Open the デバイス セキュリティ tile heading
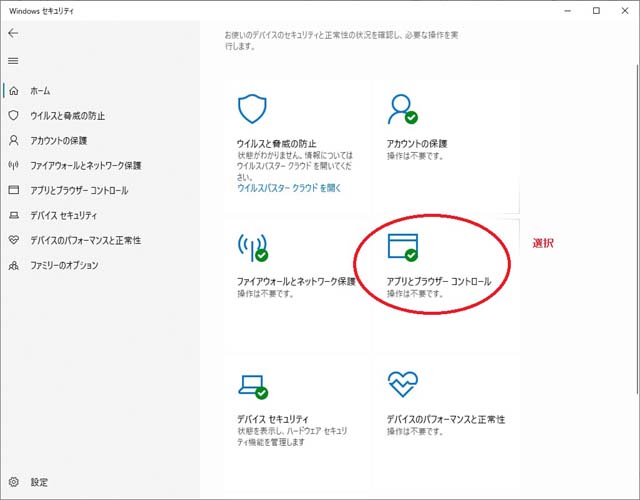The width and height of the screenshot is (640, 500). [x=273, y=419]
